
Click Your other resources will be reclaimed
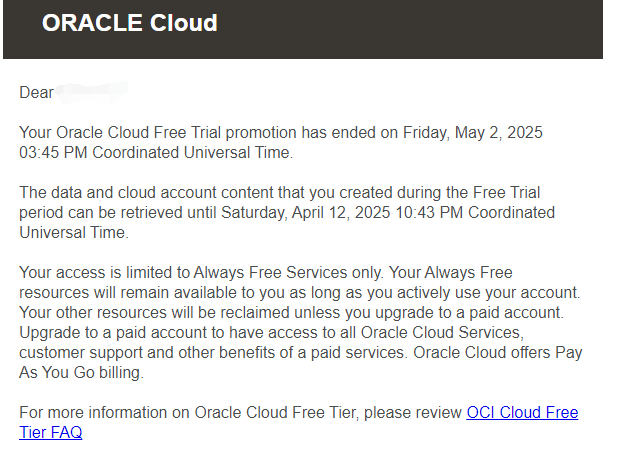[x=154, y=312]
